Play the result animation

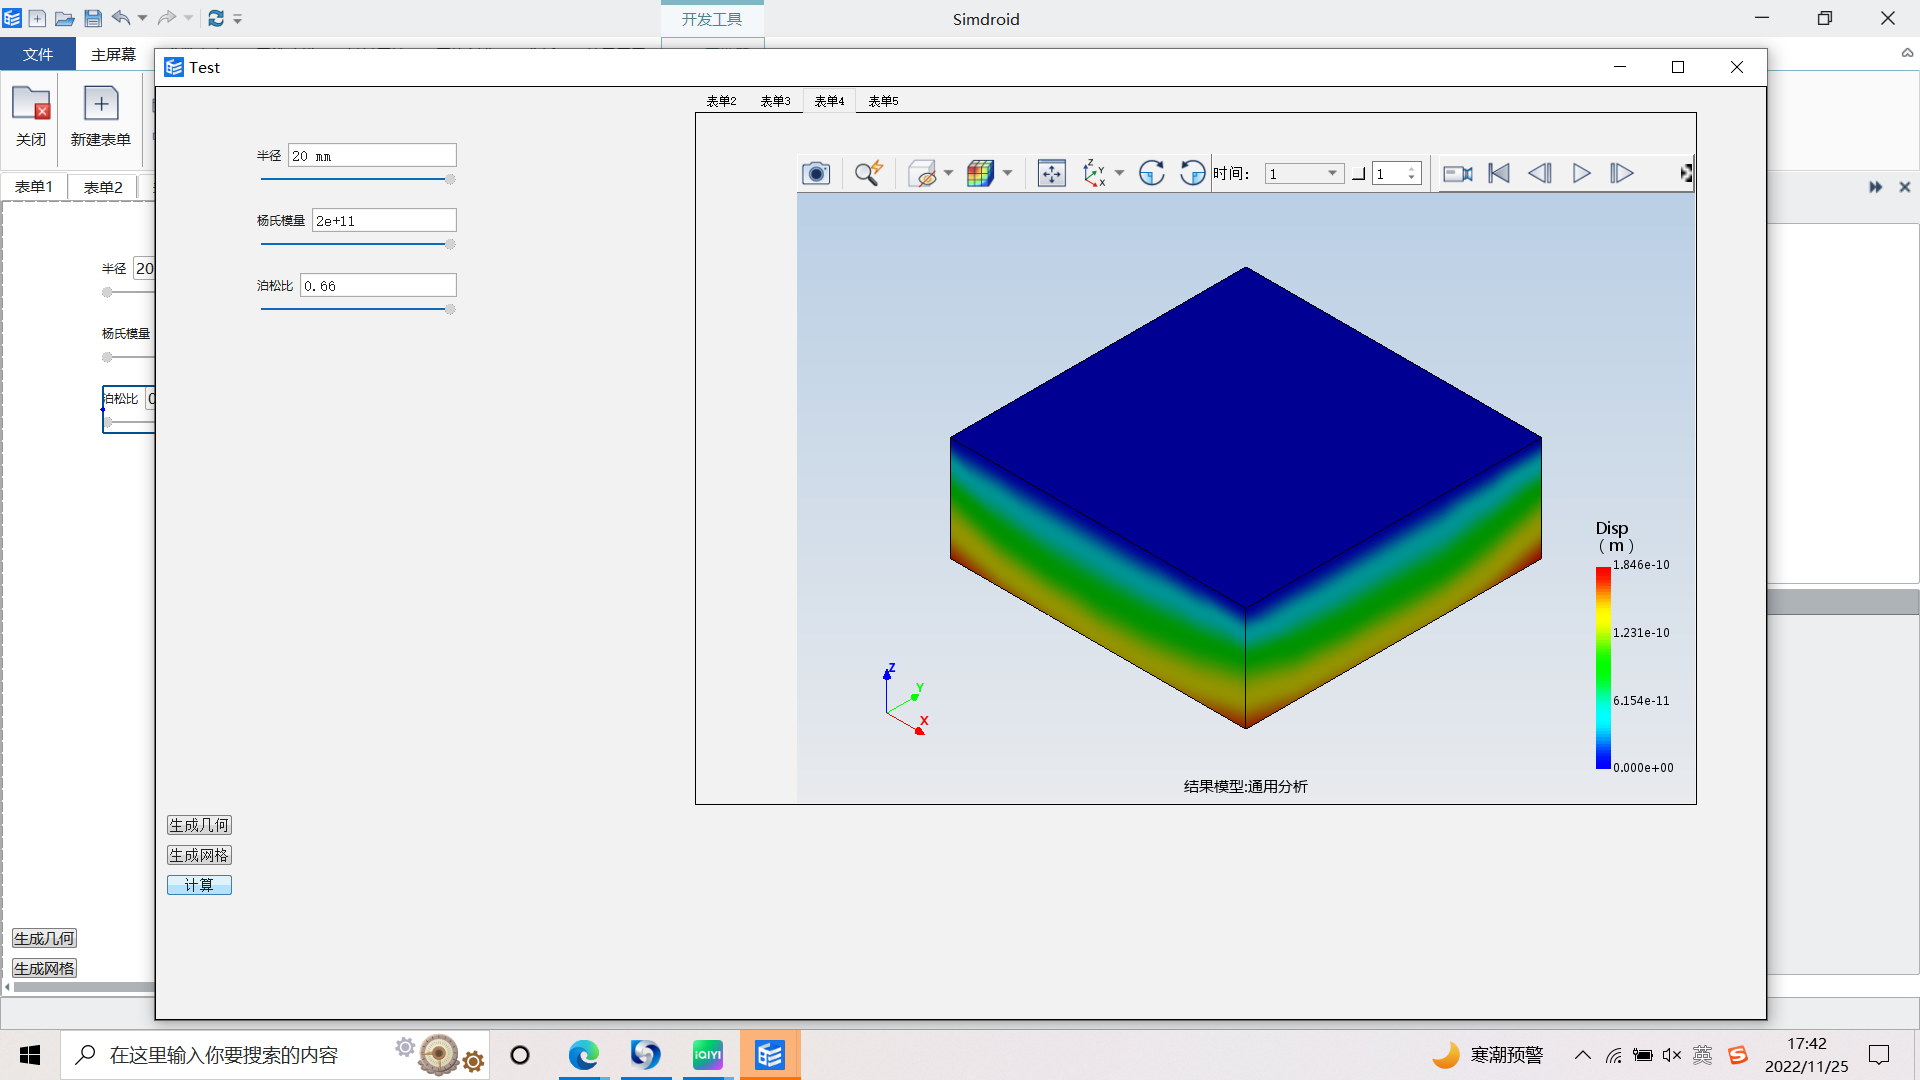coord(1581,174)
